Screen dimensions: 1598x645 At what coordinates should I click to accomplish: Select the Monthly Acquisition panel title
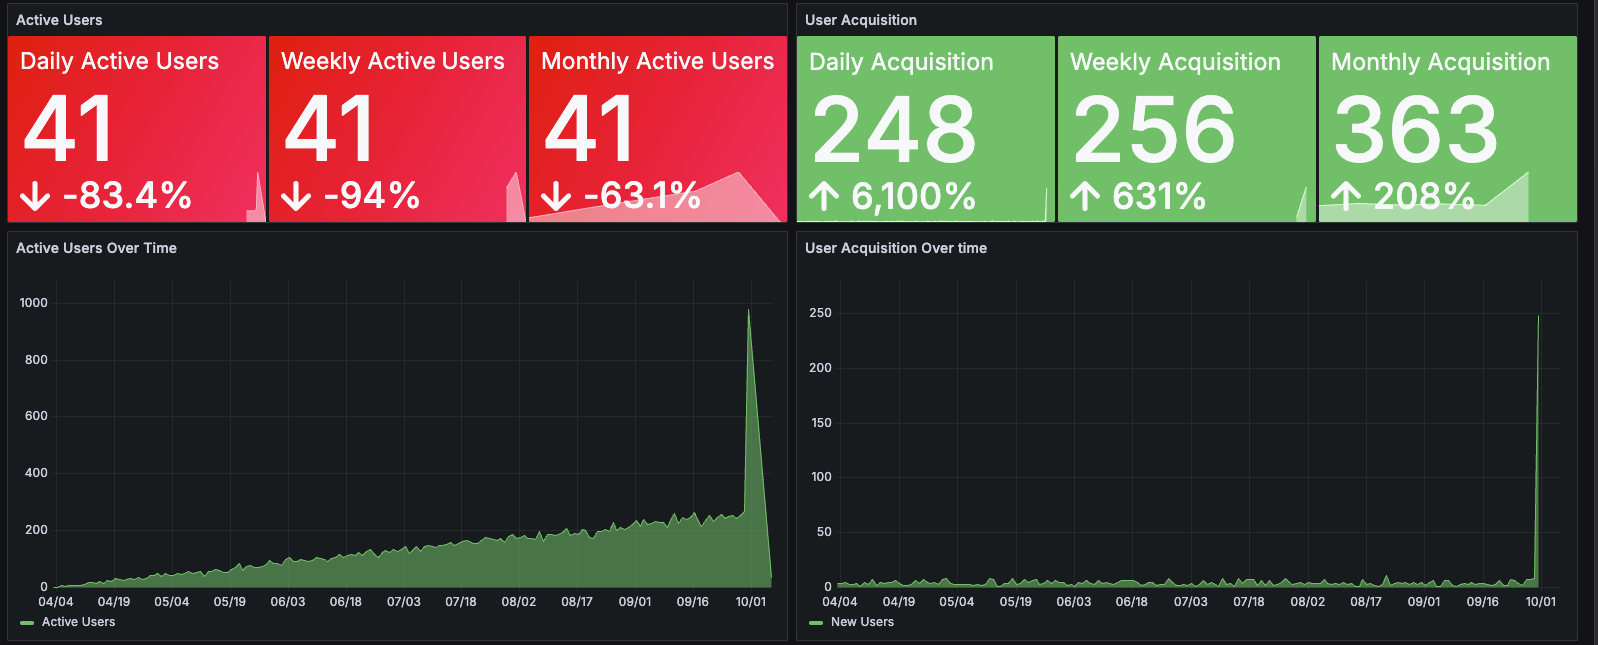[x=1441, y=62]
